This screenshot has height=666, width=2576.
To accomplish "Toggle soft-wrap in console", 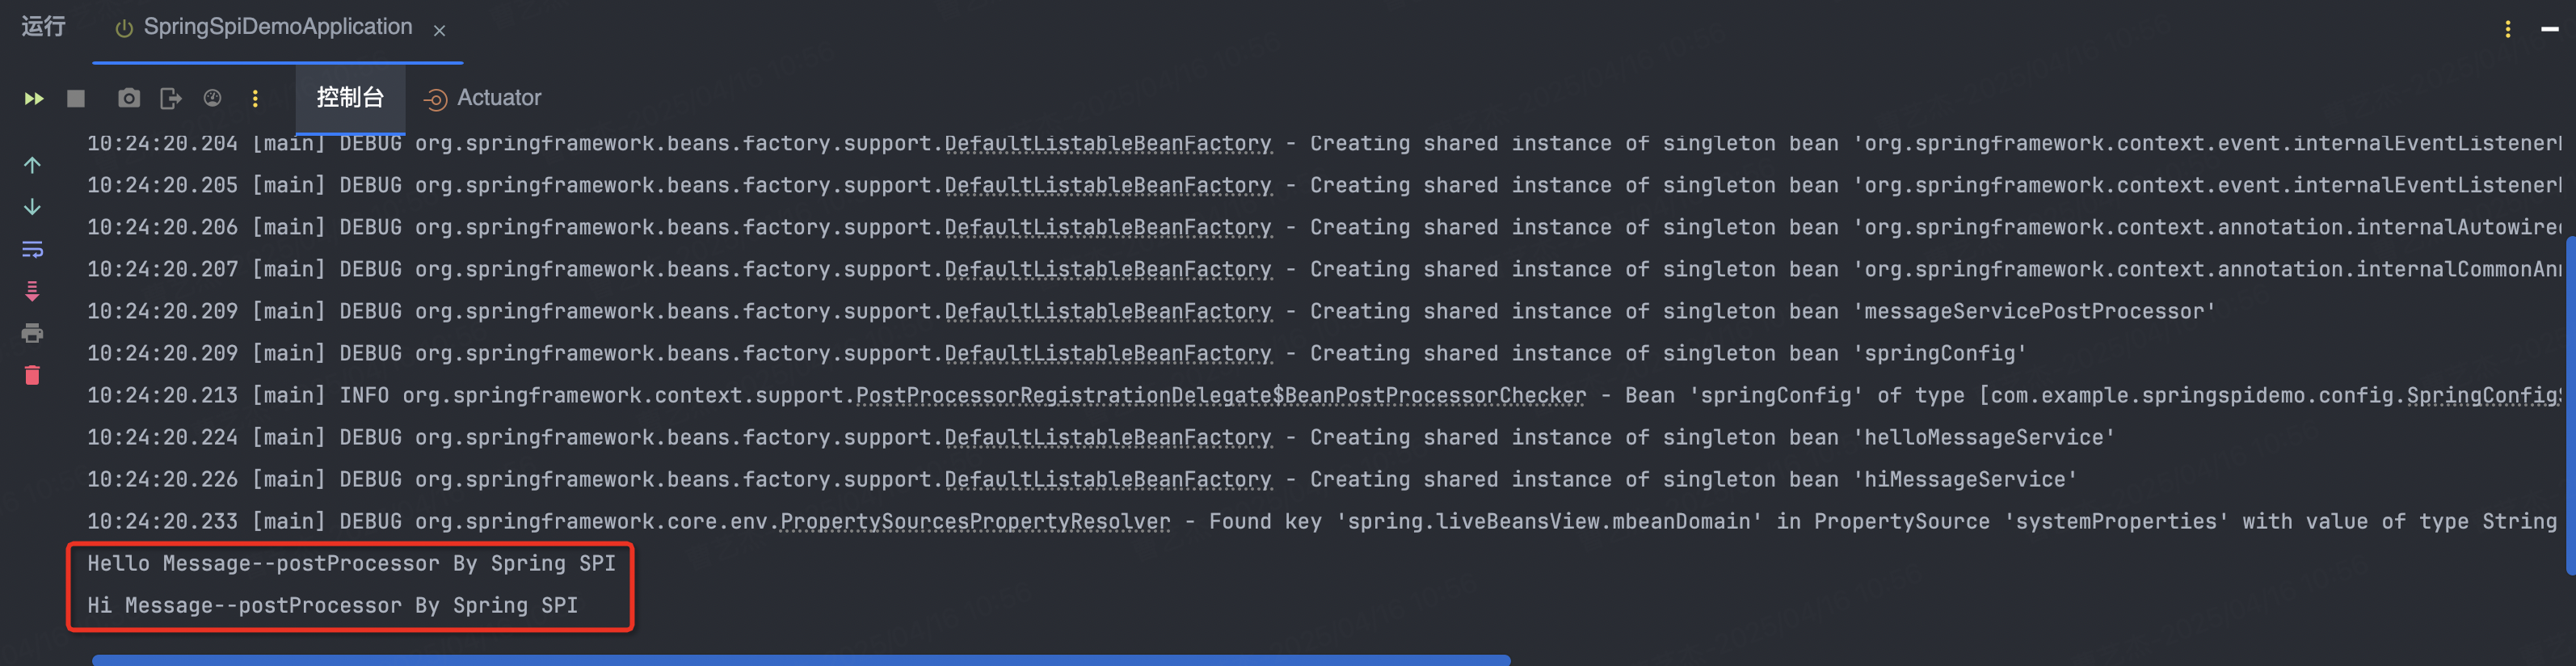I will coord(32,249).
